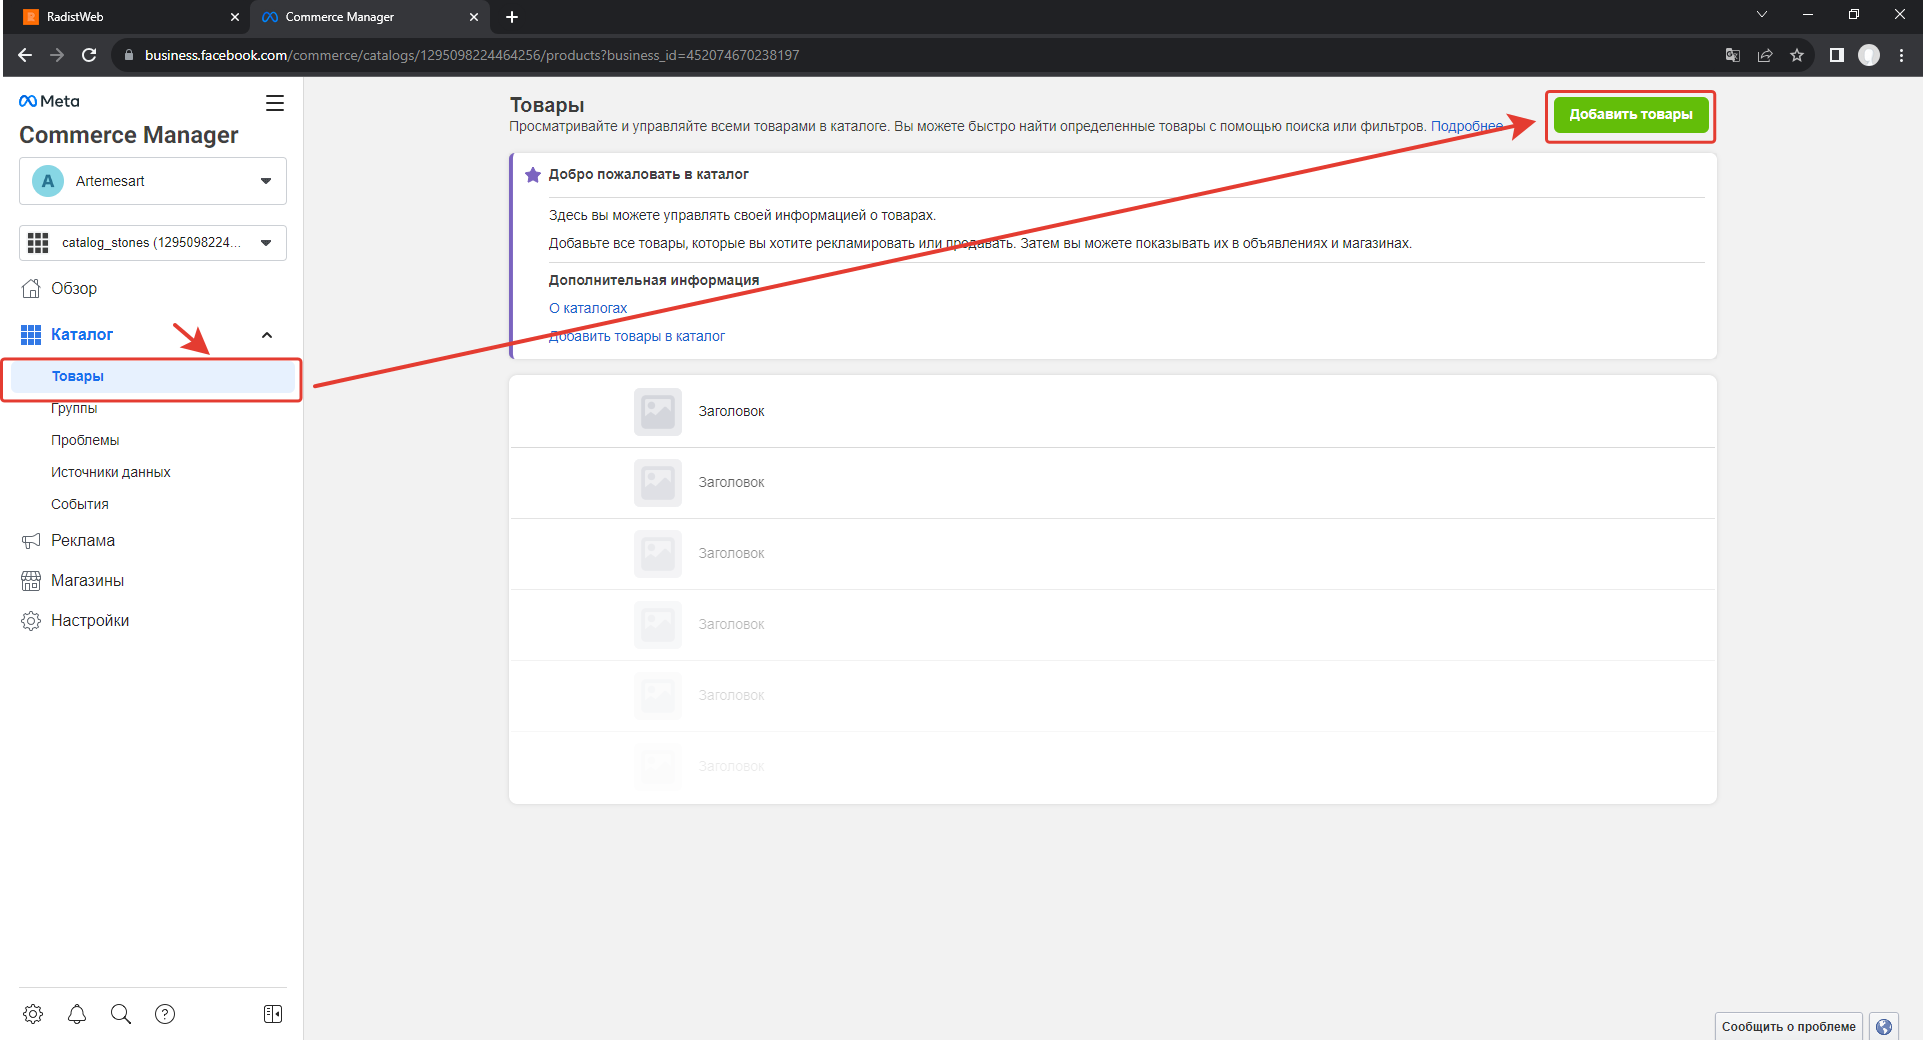Viewport: 1926px width, 1043px height.
Task: Click the globe icon near report button
Action: (1884, 1027)
